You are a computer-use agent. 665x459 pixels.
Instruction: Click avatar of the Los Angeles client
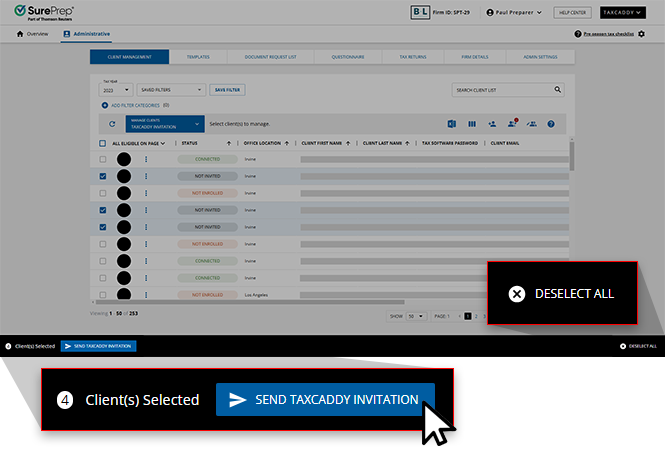124,294
